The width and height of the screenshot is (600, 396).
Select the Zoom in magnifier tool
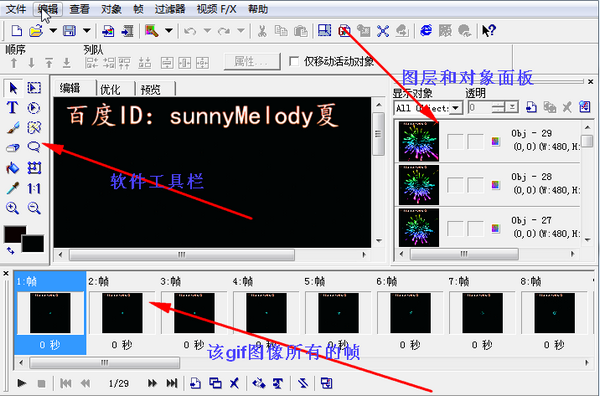(13, 208)
